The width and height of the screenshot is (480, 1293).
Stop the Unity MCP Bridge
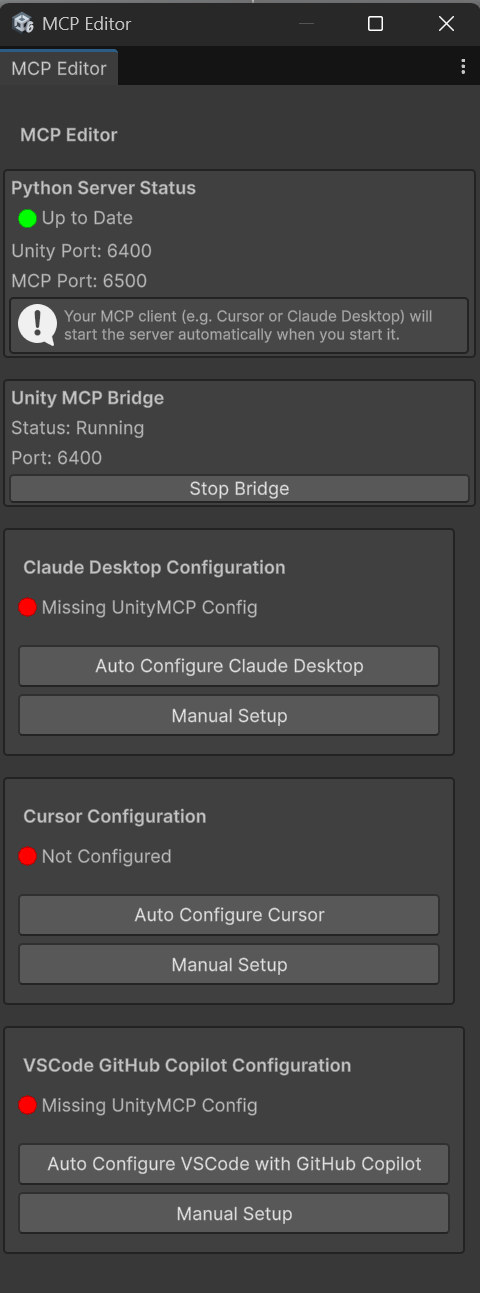239,488
